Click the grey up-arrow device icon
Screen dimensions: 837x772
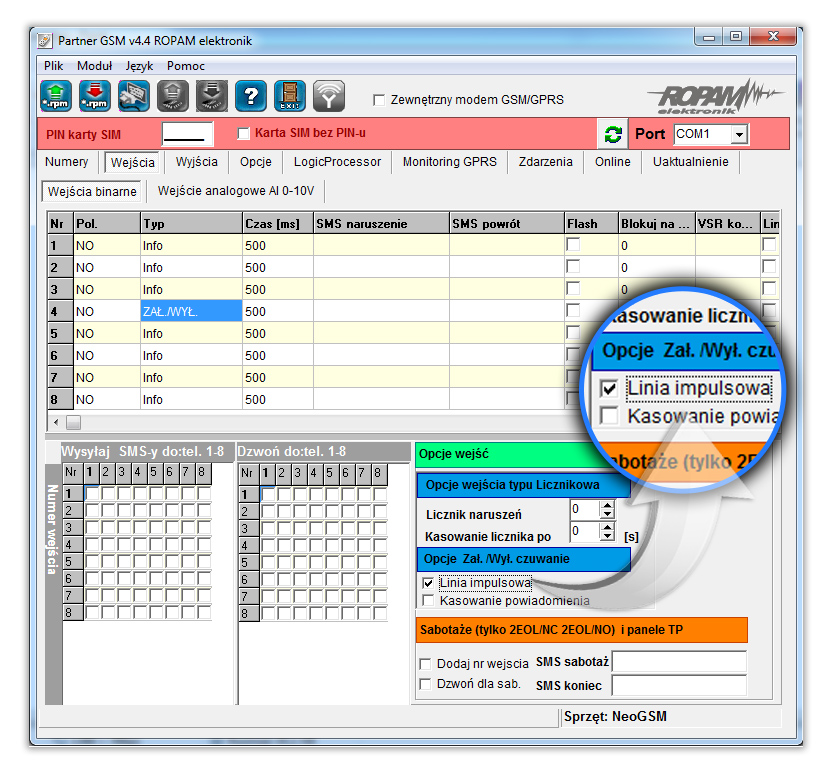173,95
